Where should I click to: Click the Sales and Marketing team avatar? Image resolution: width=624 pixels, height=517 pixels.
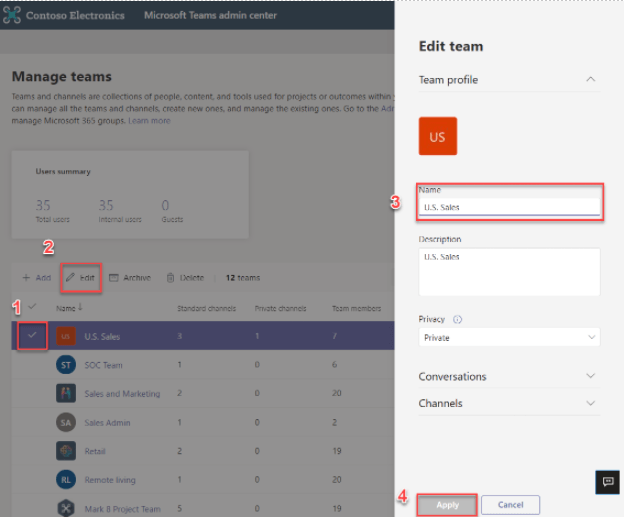[x=66, y=393]
